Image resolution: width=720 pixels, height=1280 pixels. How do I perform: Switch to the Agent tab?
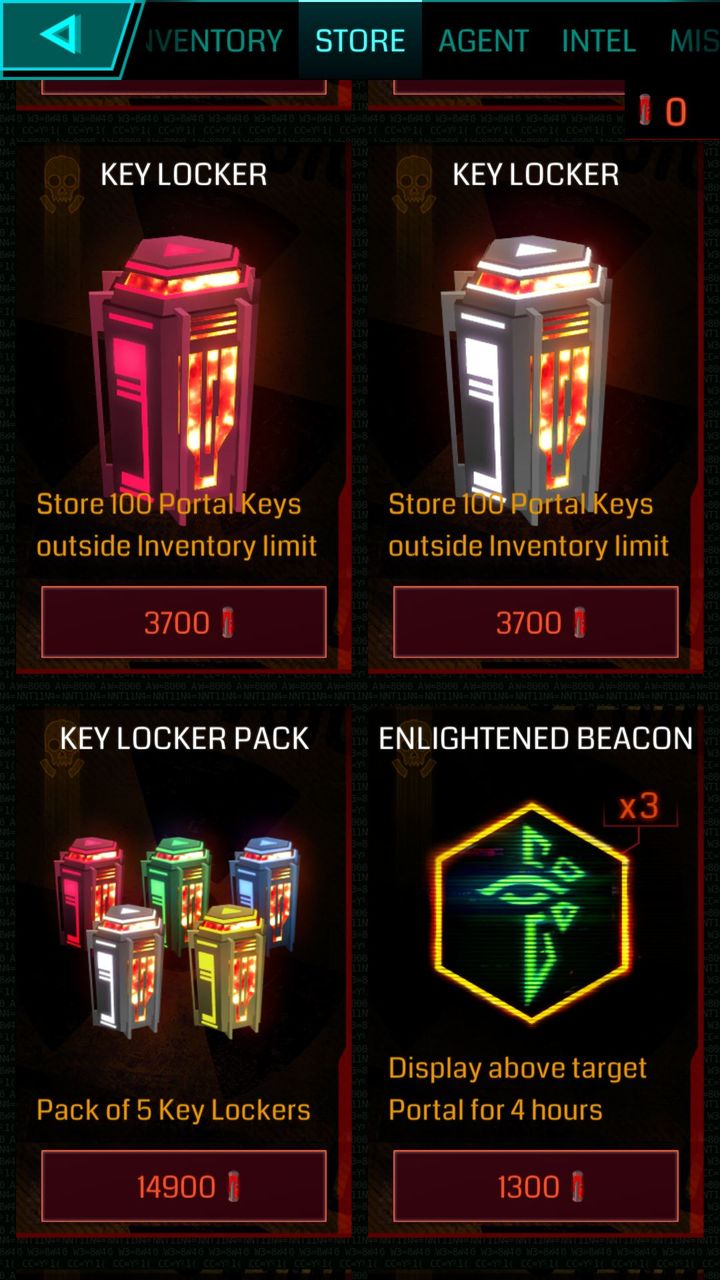pos(483,40)
